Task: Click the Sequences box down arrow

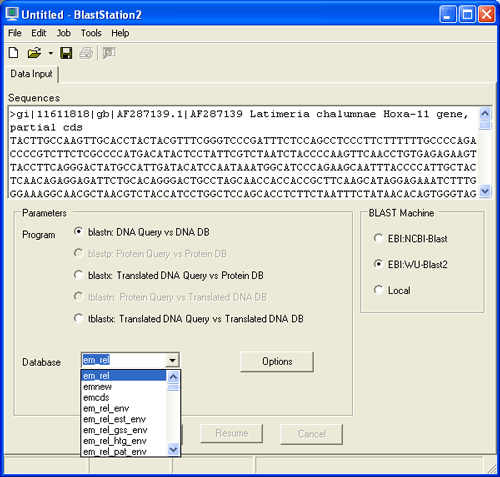Action: [485, 191]
